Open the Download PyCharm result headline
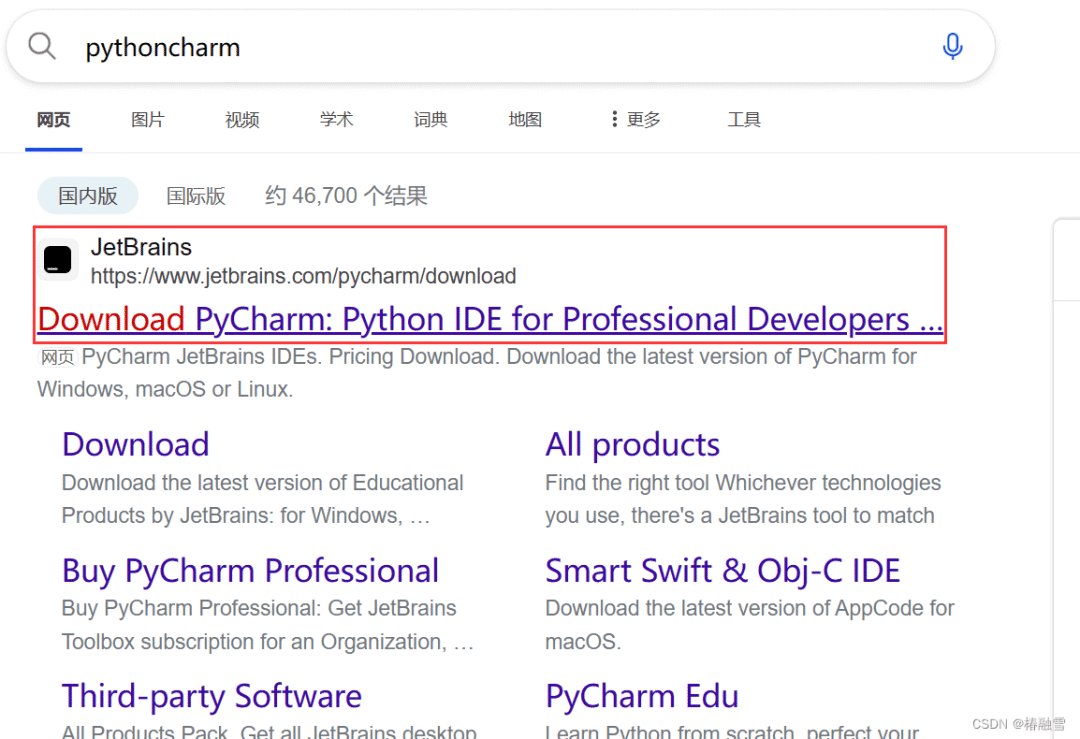The image size is (1080, 739). 490,320
